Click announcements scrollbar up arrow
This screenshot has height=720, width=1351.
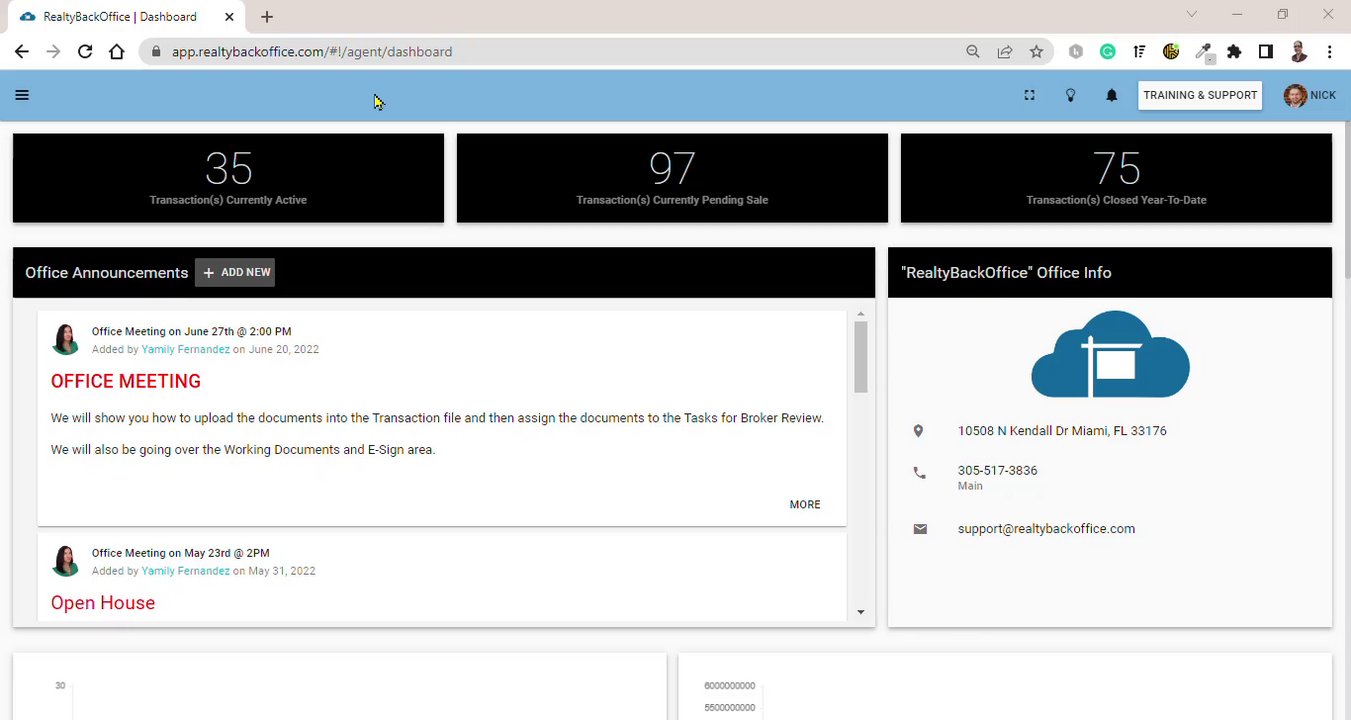coord(861,314)
